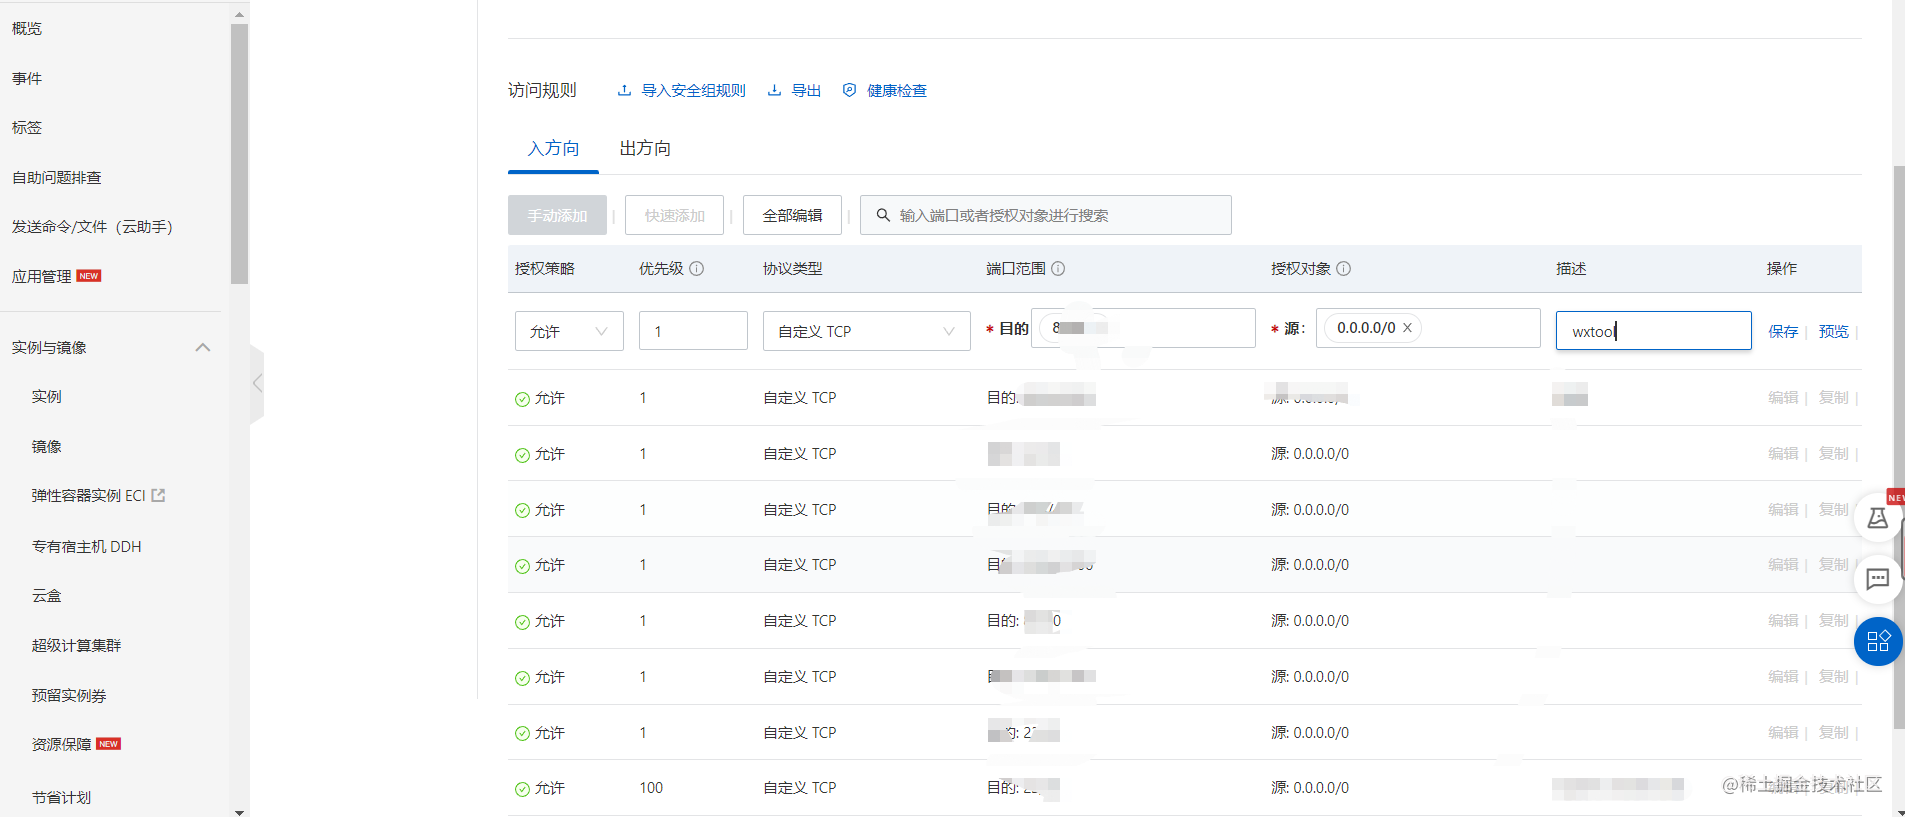Open 专有宿主机 DDH
The image size is (1905, 817).
pos(87,546)
